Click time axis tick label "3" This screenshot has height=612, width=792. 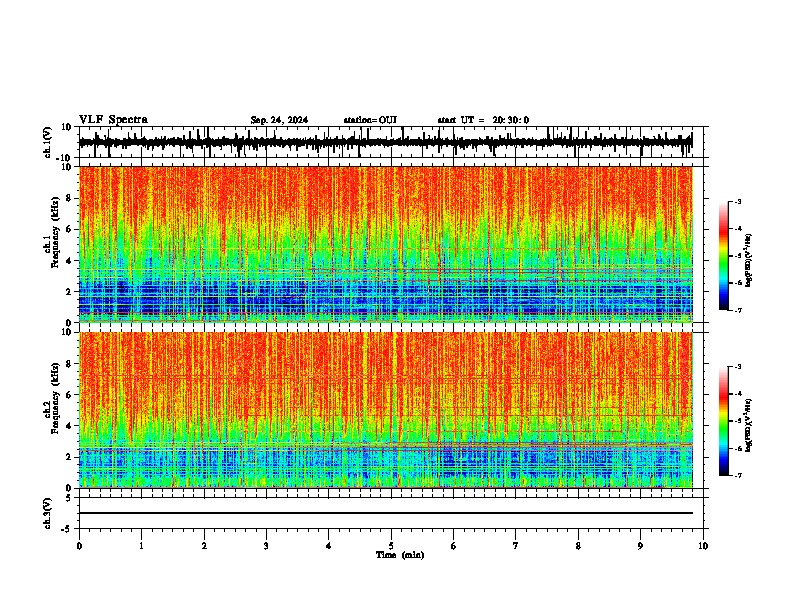coord(266,546)
